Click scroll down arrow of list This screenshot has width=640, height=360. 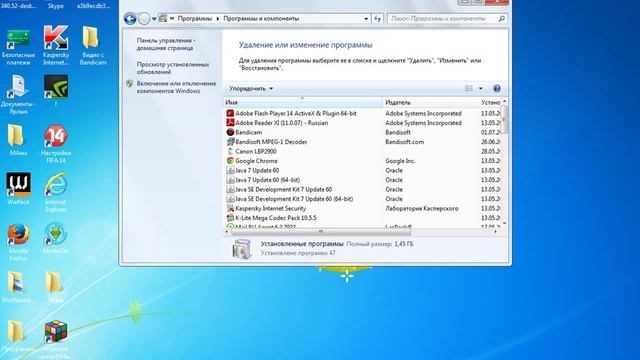tap(504, 223)
